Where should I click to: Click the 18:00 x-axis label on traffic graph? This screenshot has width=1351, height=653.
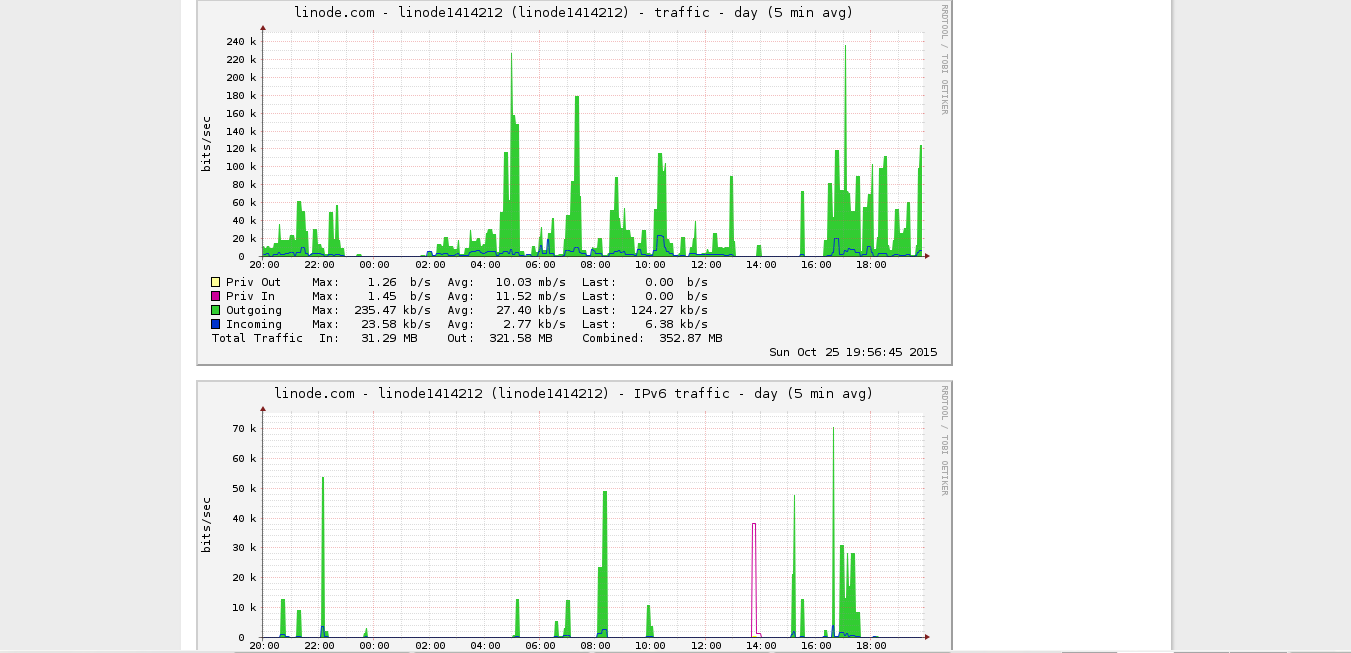pyautogui.click(x=872, y=265)
